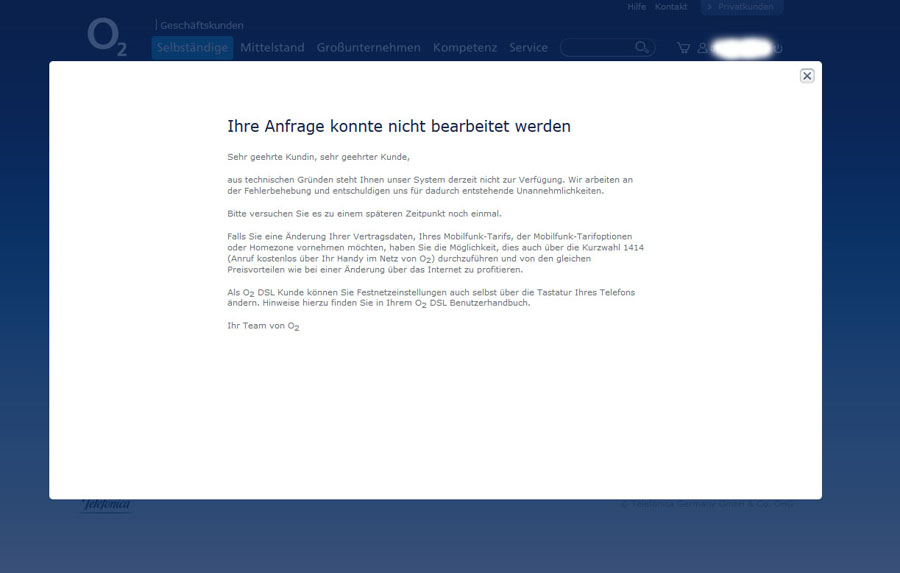Open the Selbständige tab
The image size is (900, 573).
[192, 48]
